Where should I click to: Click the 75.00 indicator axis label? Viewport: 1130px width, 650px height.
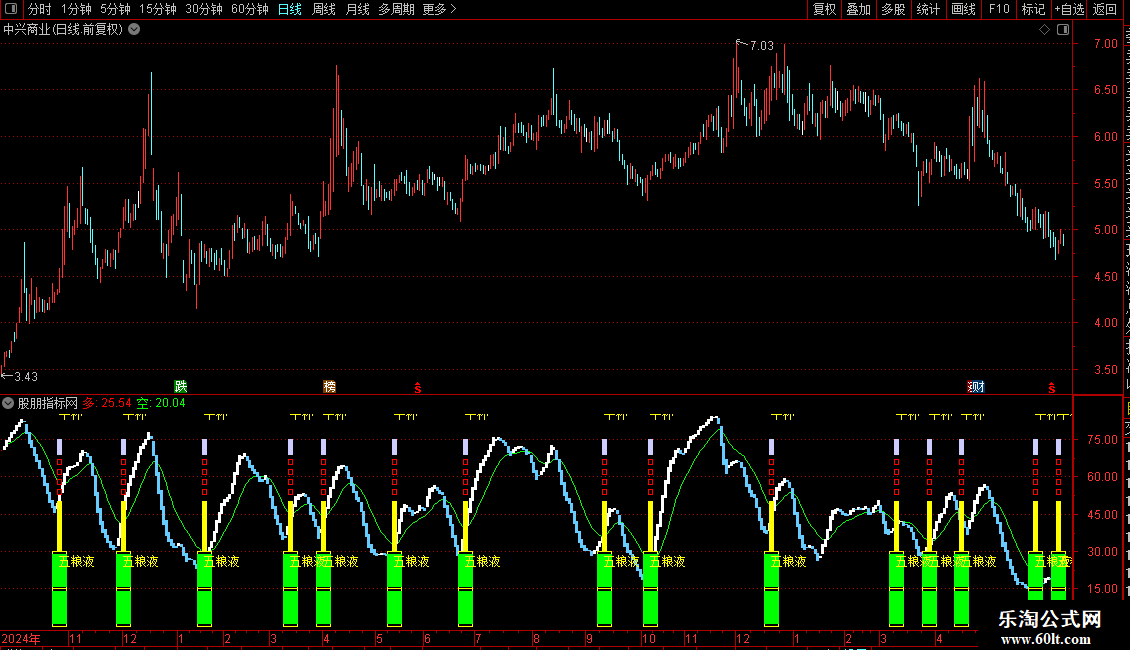[x=1103, y=440]
